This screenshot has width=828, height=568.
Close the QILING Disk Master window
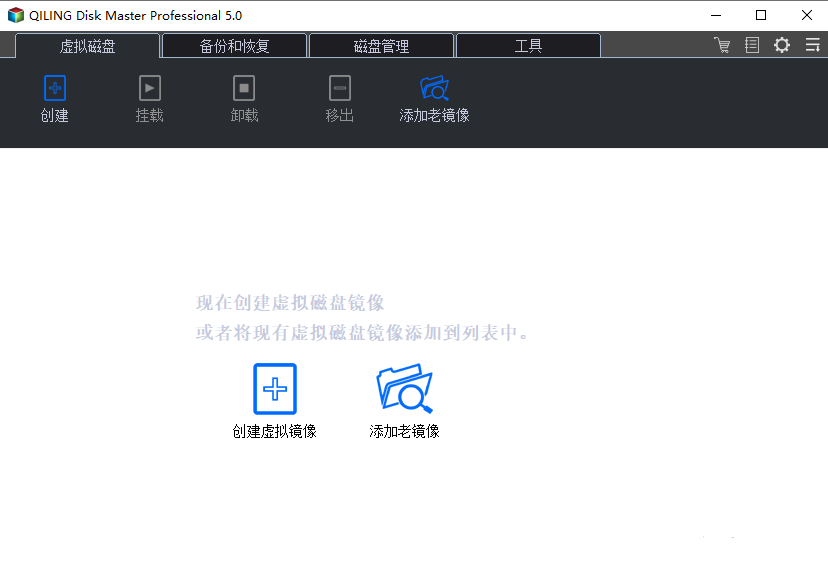(806, 15)
